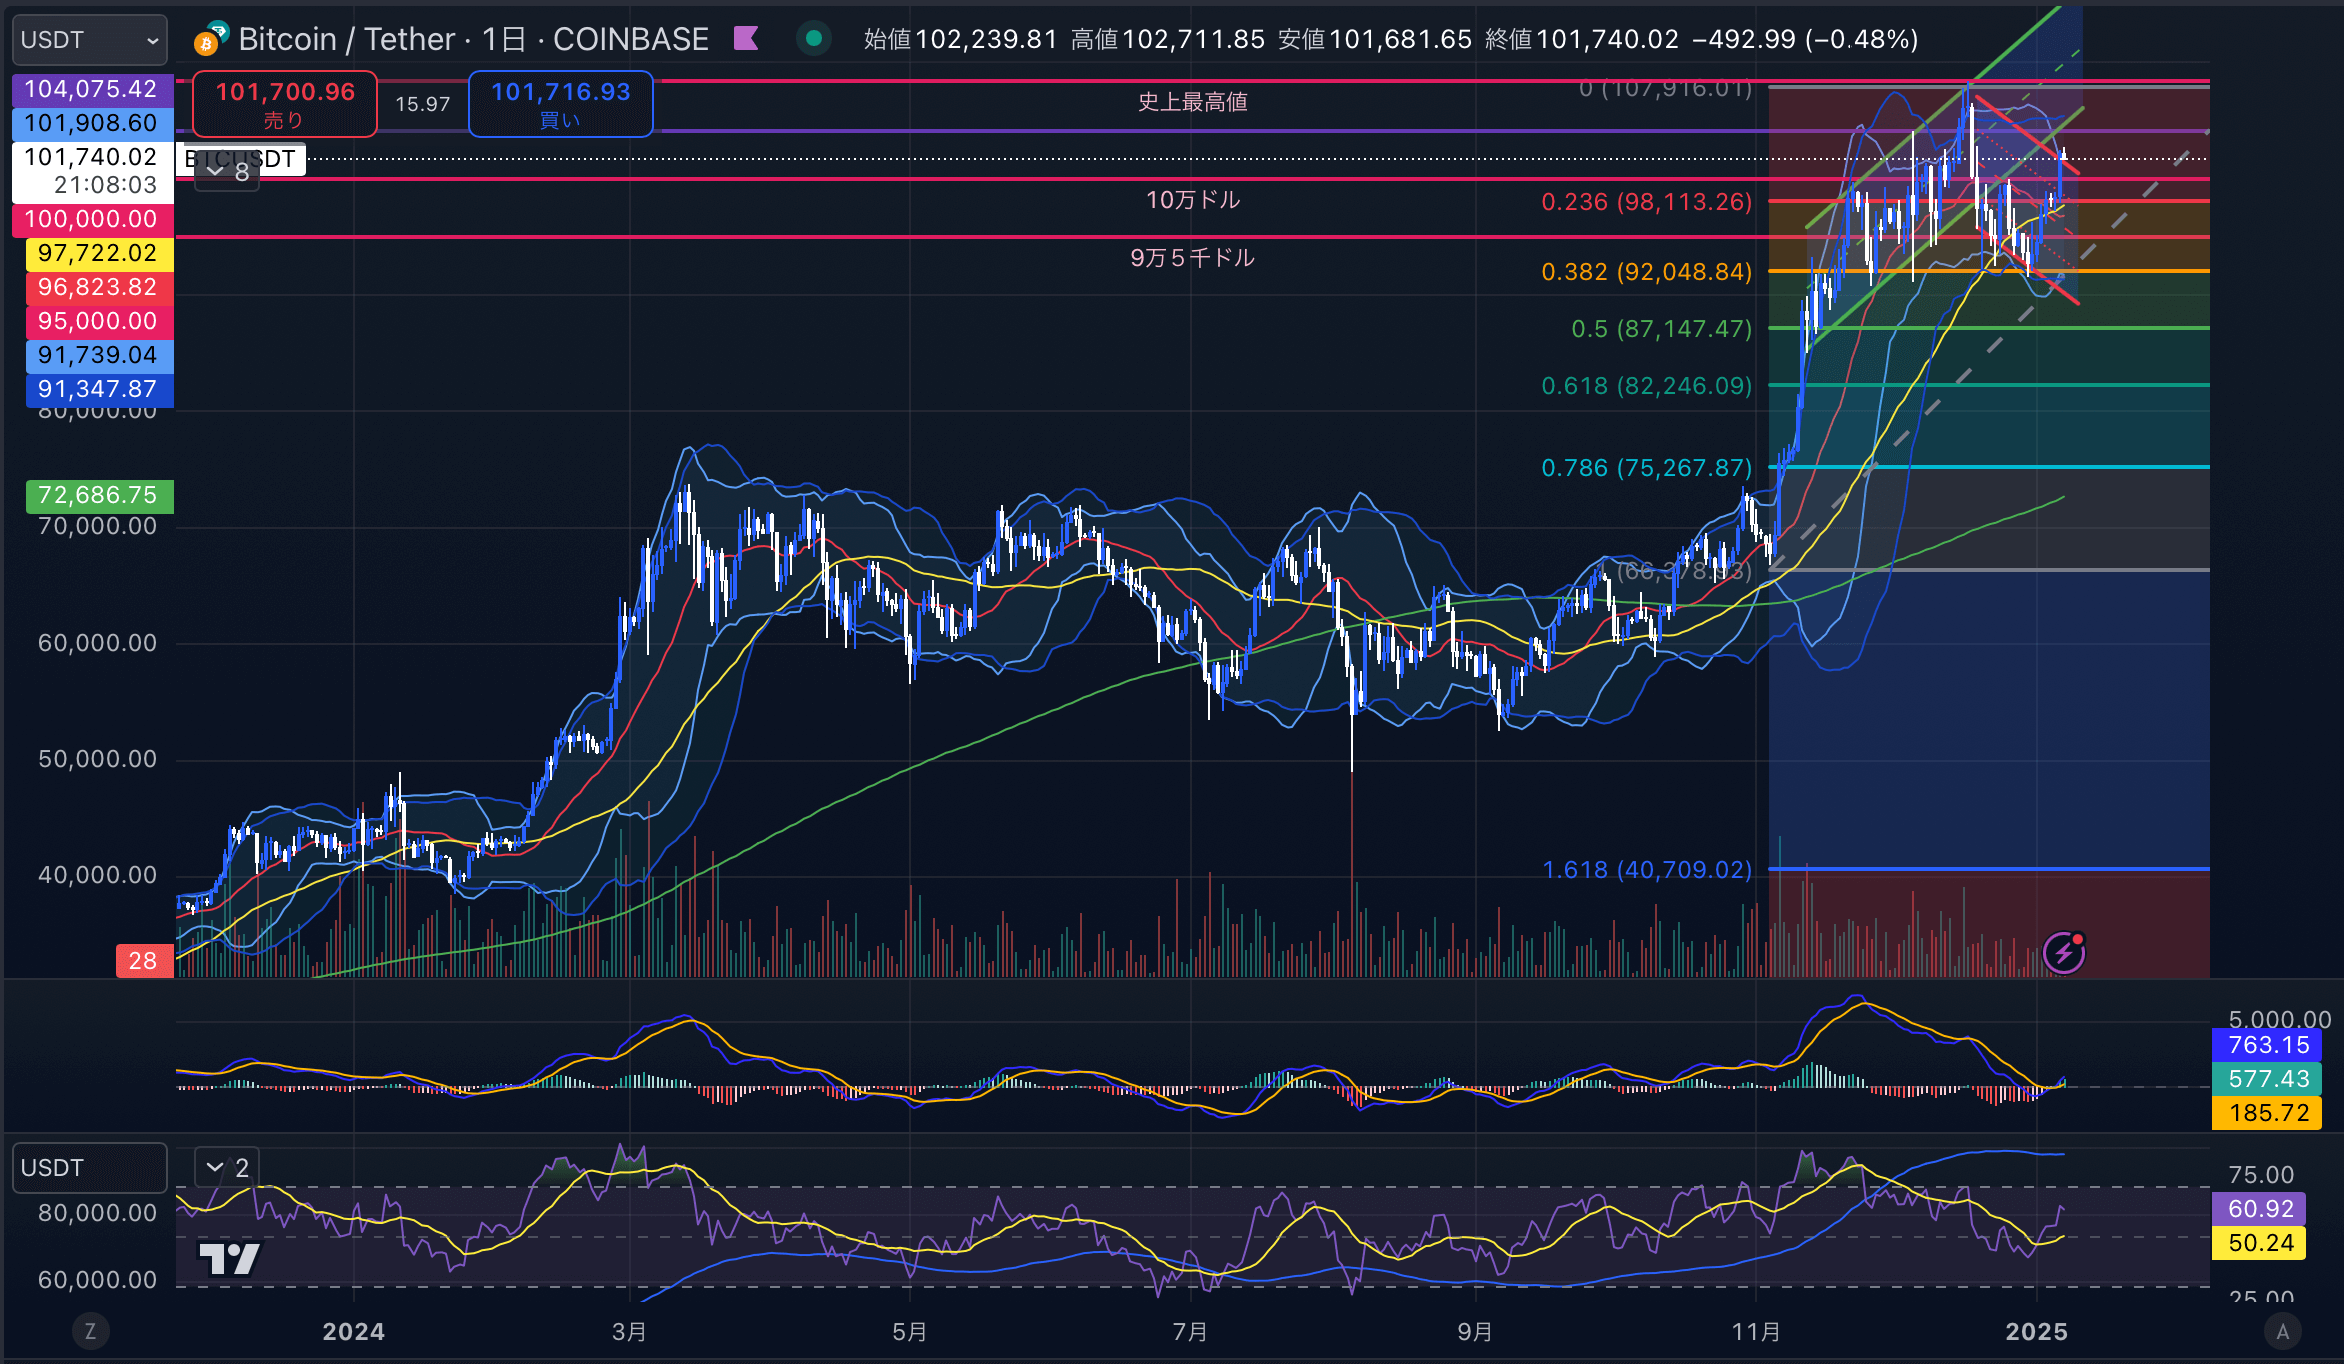Click the high value 高値 102,711.85
Image resolution: width=2344 pixels, height=1364 pixels.
[x=1168, y=39]
